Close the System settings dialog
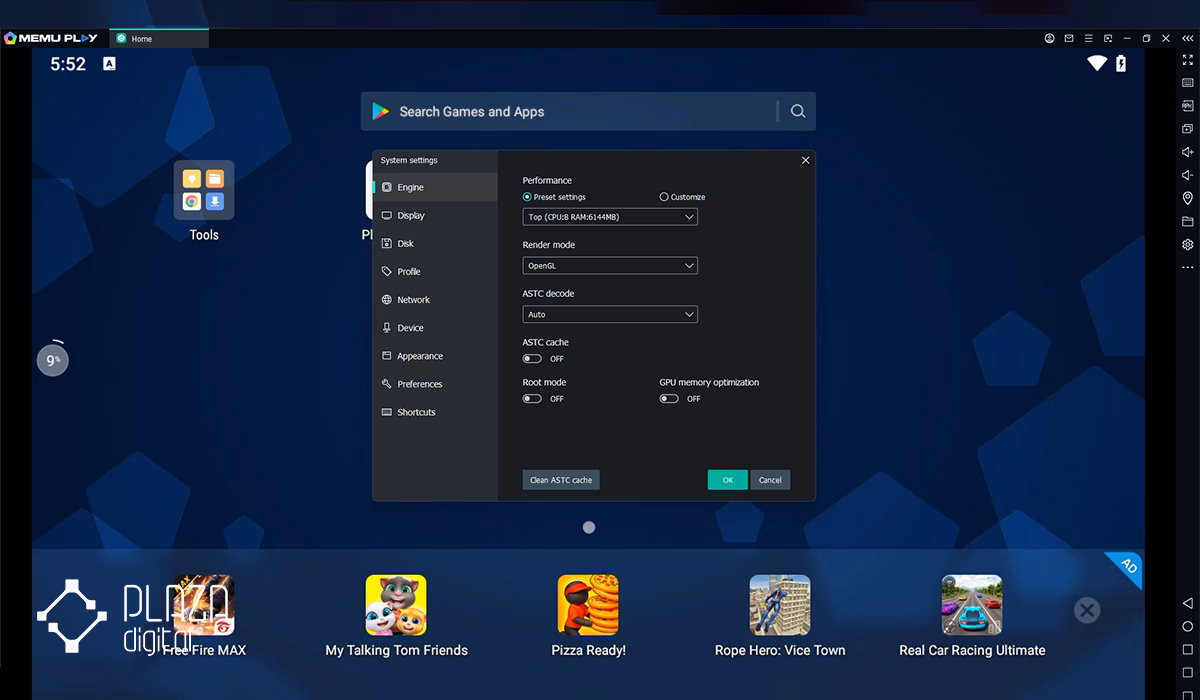The height and width of the screenshot is (700, 1200). [x=806, y=160]
